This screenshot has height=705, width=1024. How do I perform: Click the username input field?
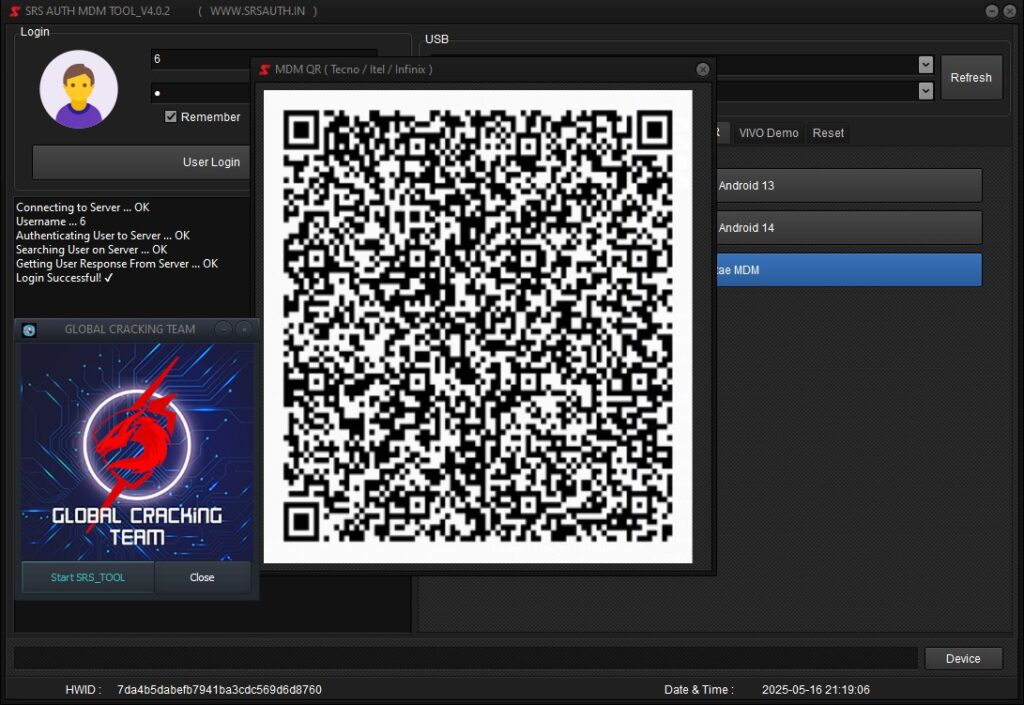click(x=200, y=59)
